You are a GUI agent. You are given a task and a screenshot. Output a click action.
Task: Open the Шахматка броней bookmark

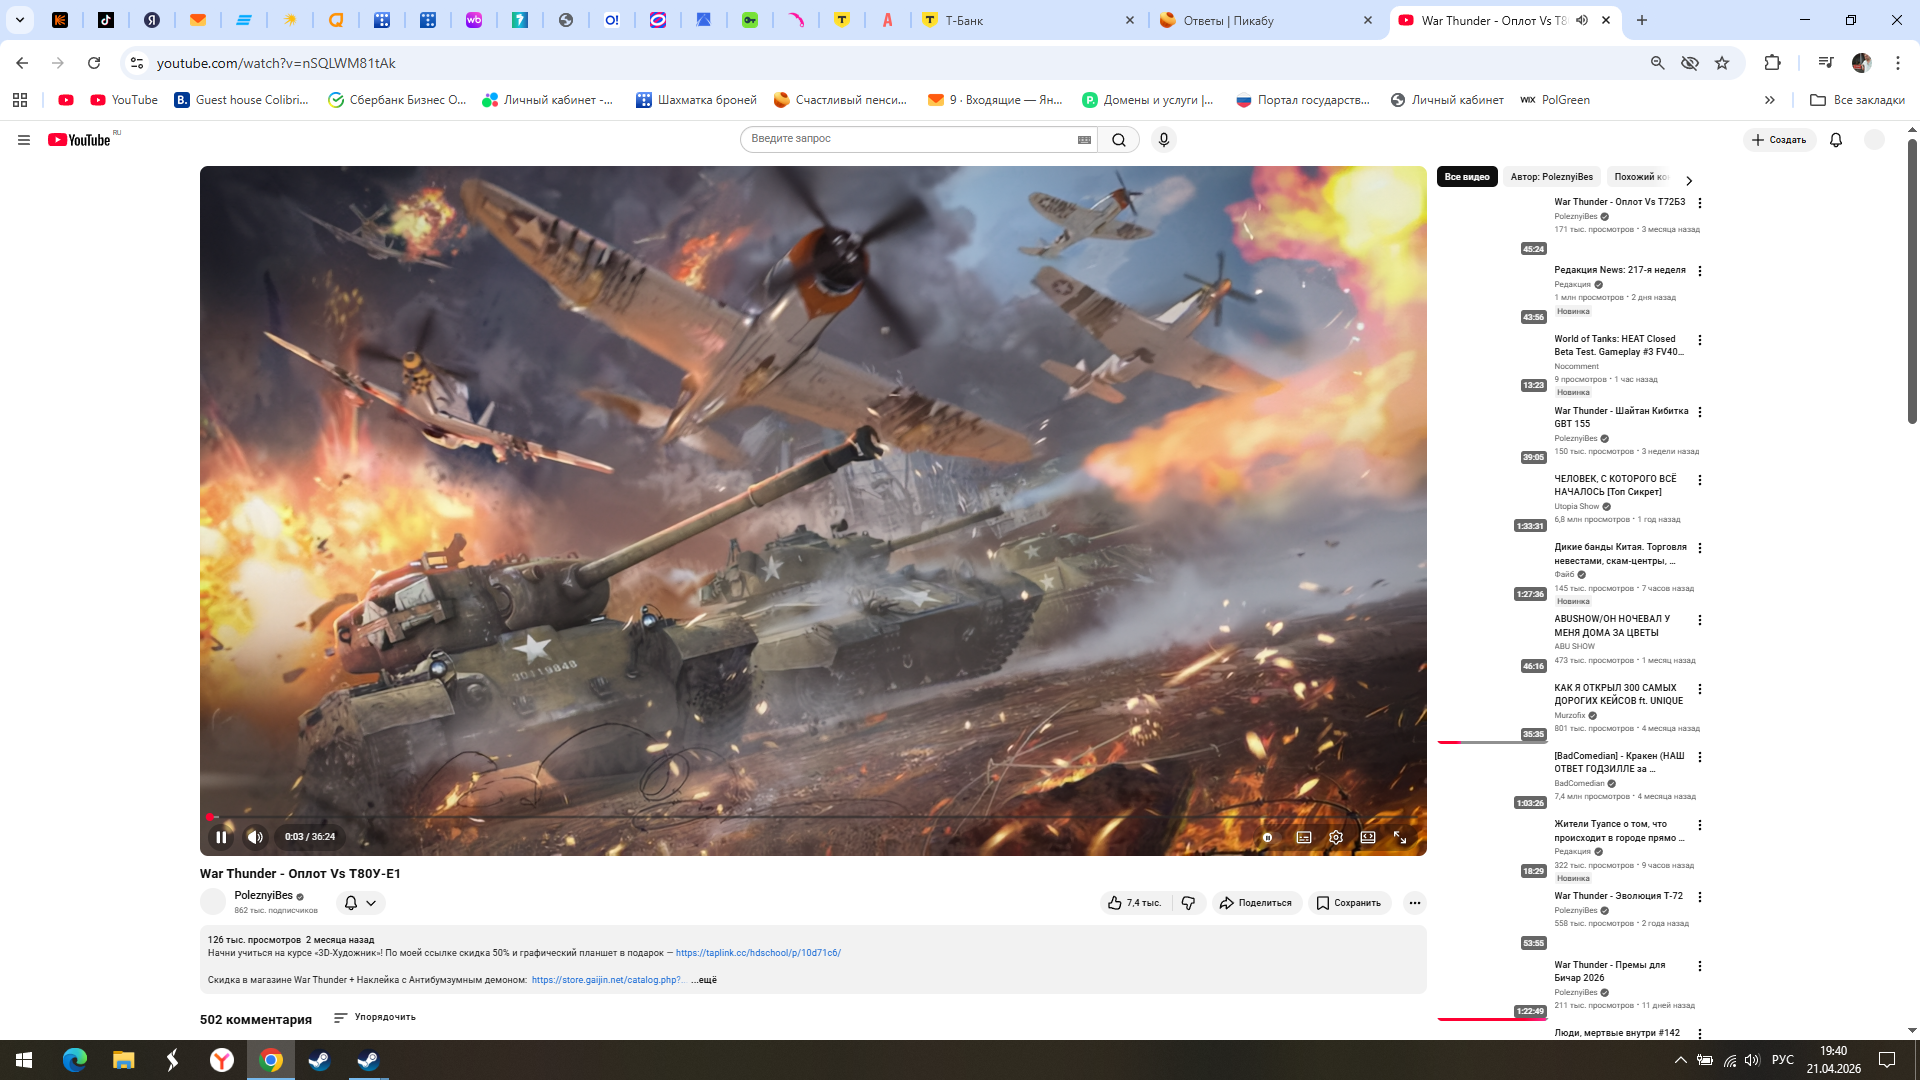click(696, 100)
